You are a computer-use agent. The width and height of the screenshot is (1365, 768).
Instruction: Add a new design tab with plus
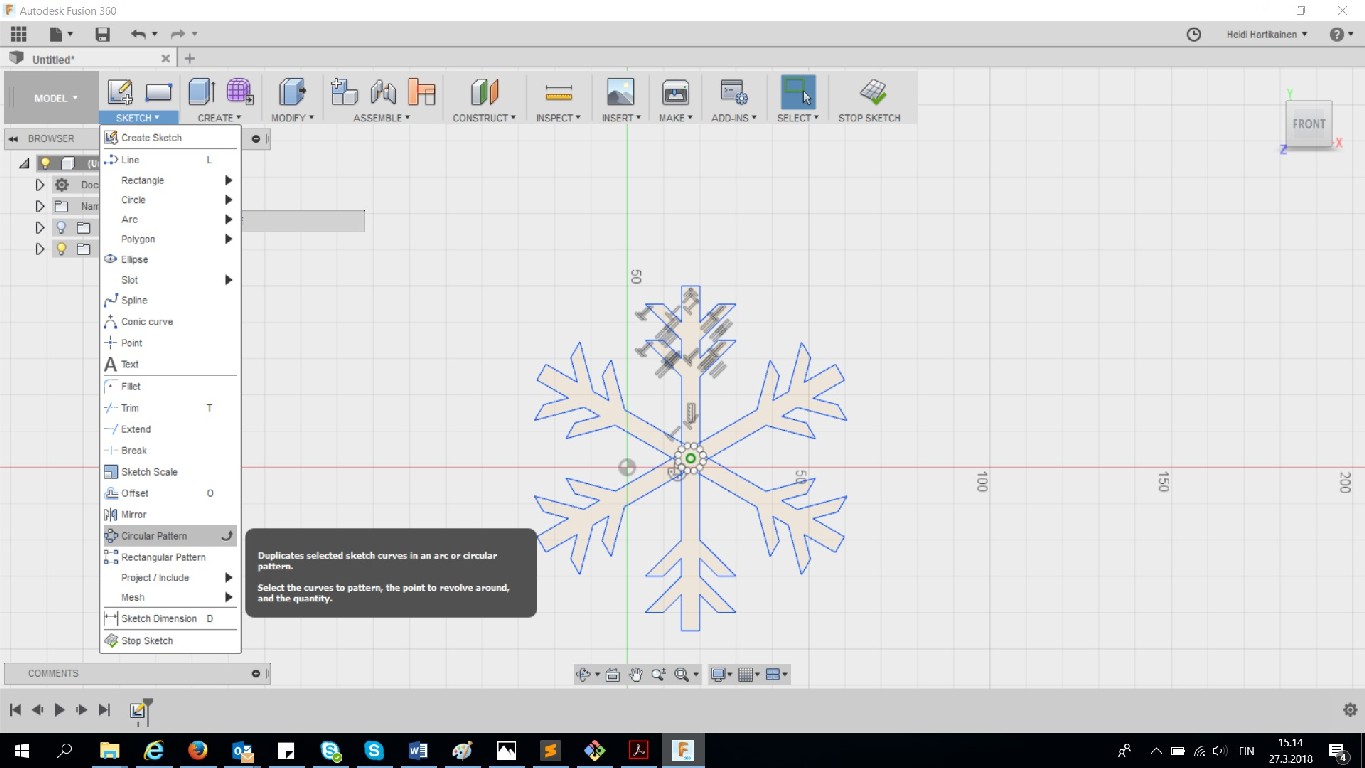click(190, 59)
